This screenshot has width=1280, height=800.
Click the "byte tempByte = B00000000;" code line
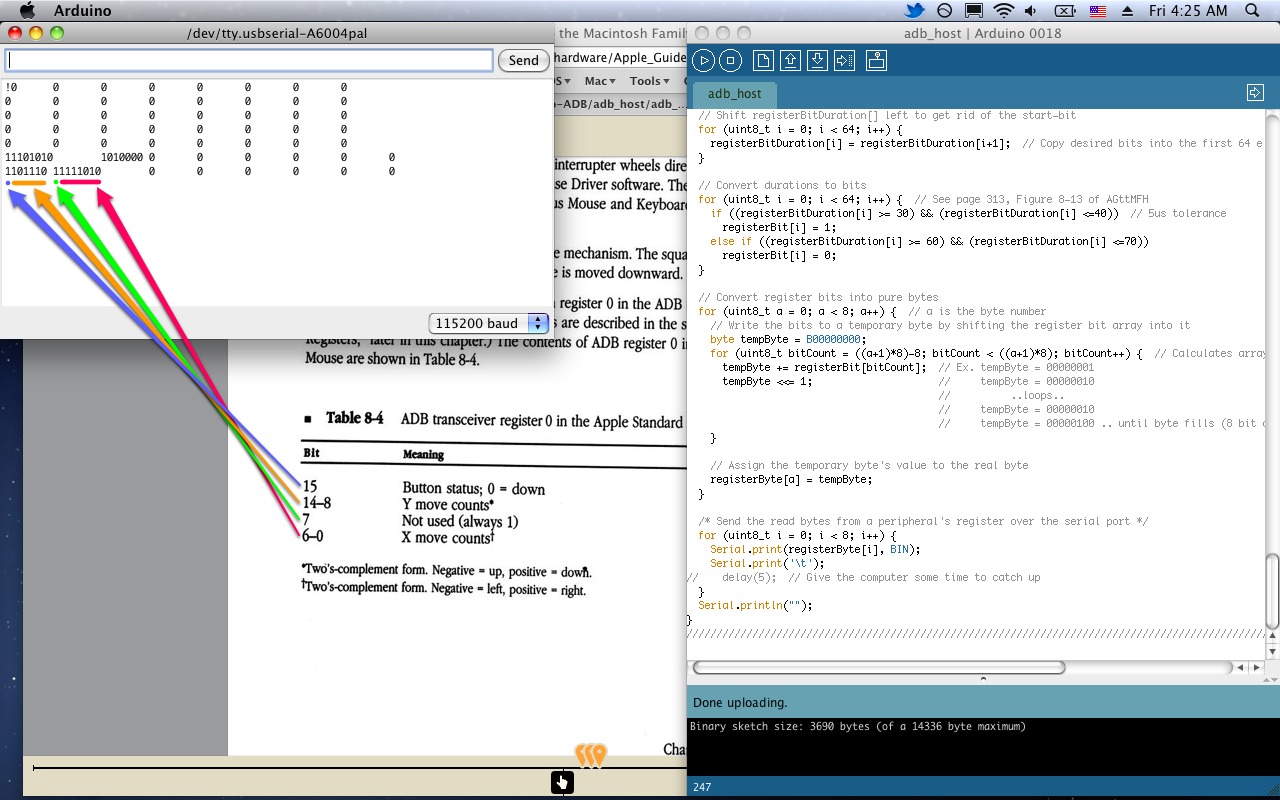pos(788,340)
